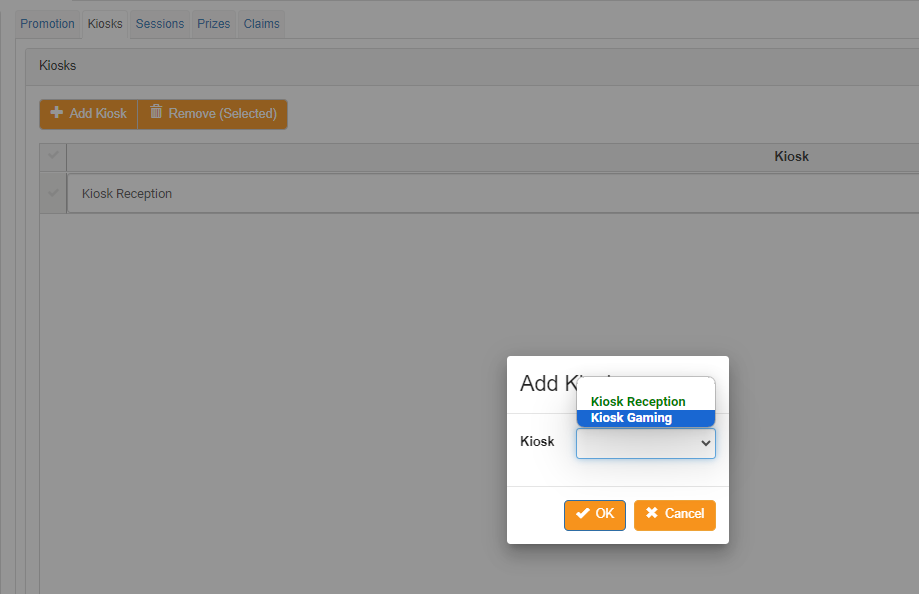
Task: Click the X icon on the Cancel button
Action: 652,514
